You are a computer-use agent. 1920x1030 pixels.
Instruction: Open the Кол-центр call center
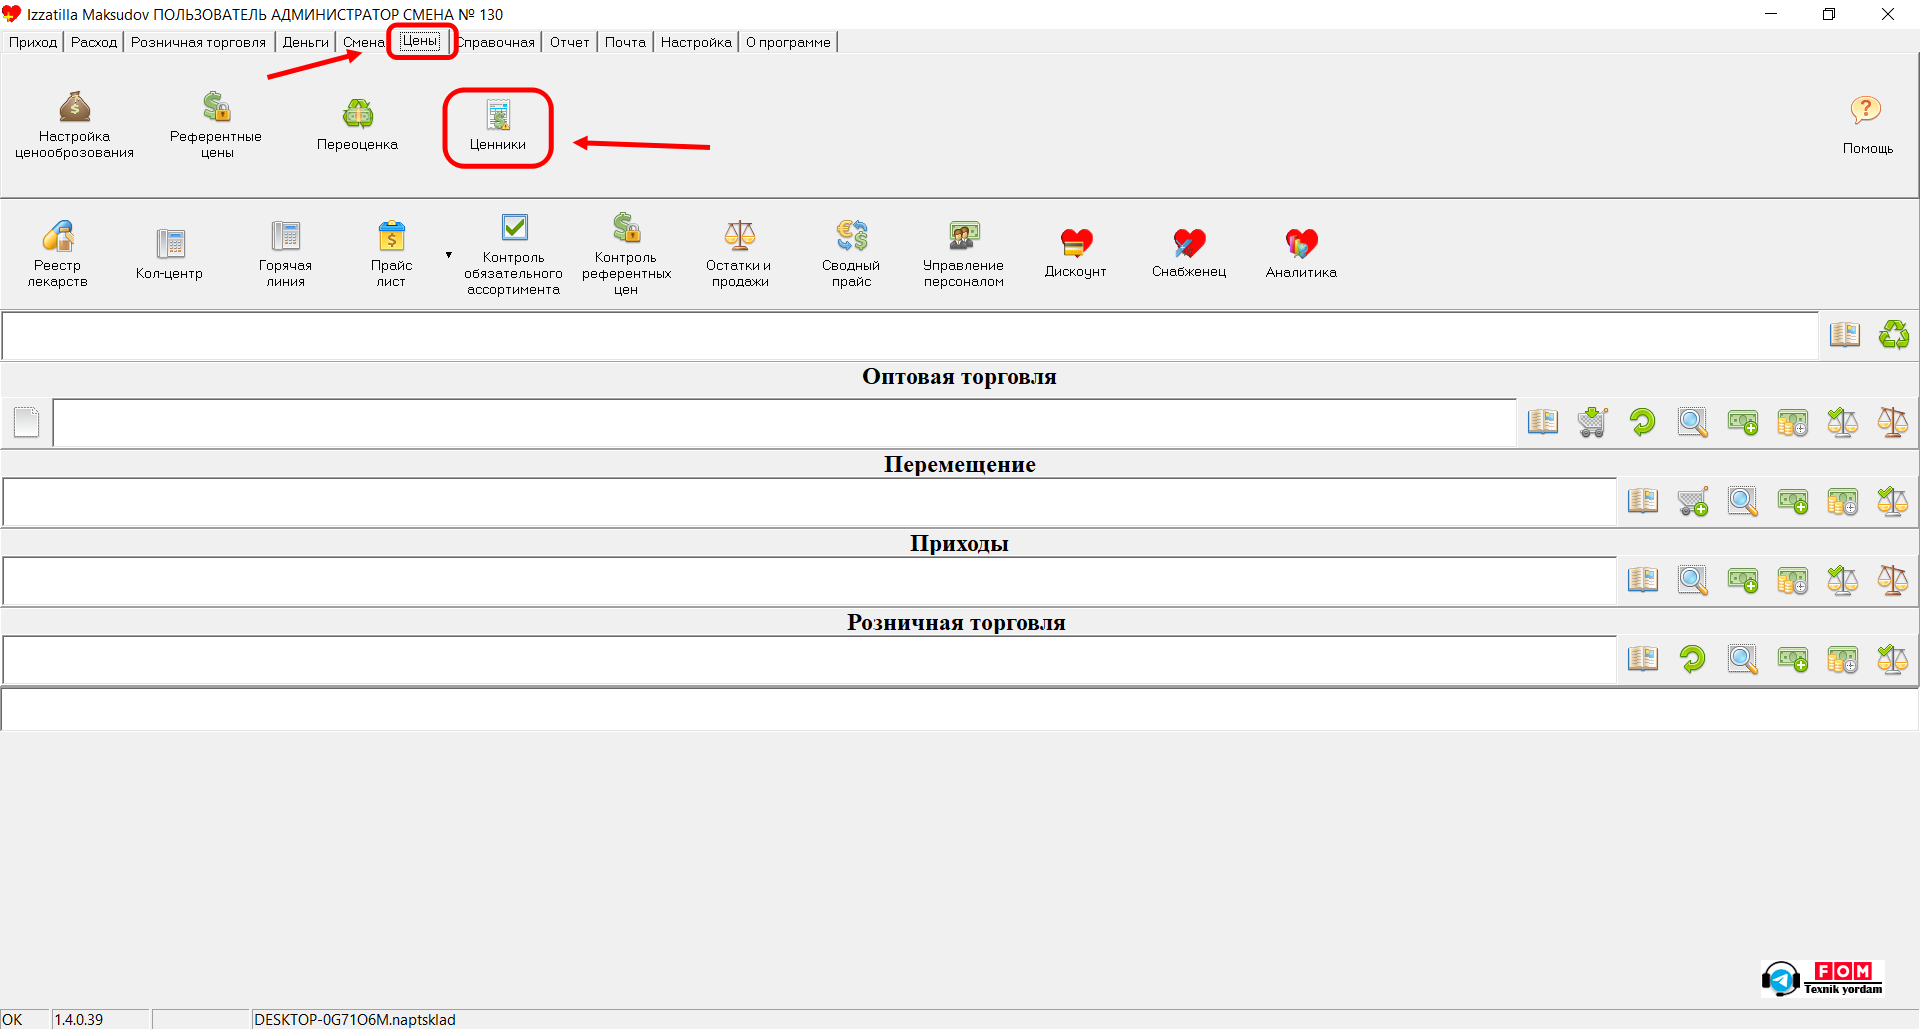(169, 254)
